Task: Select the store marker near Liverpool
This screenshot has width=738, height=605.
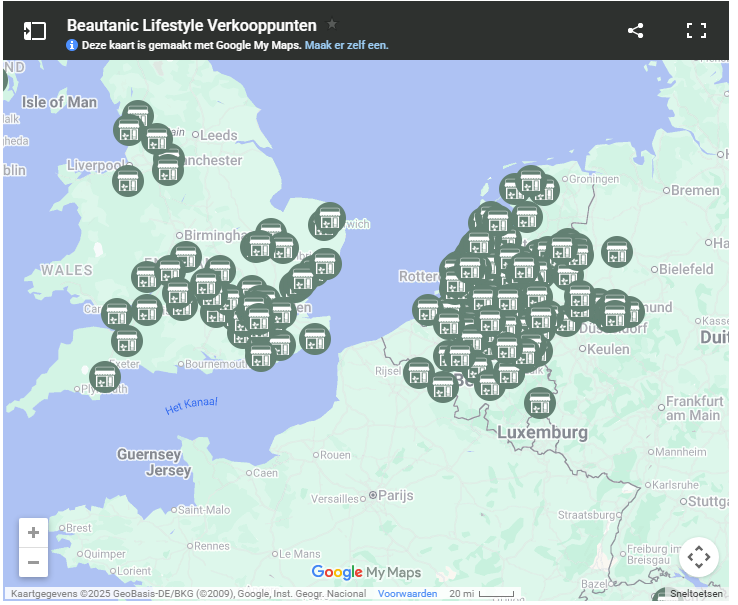Action: tap(127, 181)
